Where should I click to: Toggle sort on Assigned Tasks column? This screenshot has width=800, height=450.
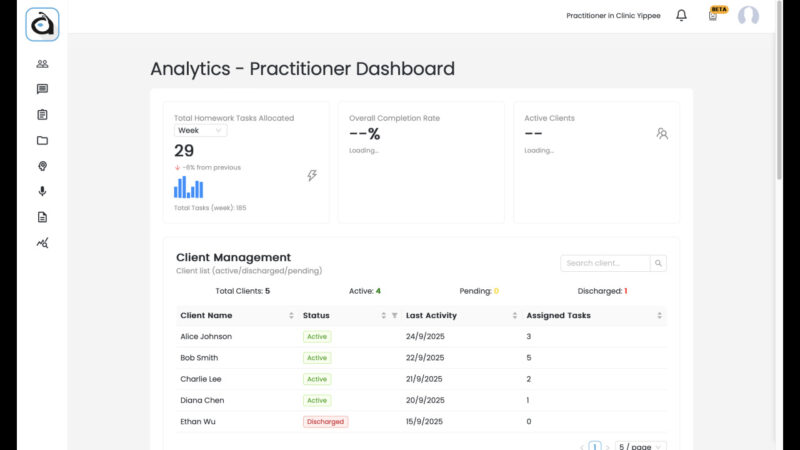click(659, 316)
